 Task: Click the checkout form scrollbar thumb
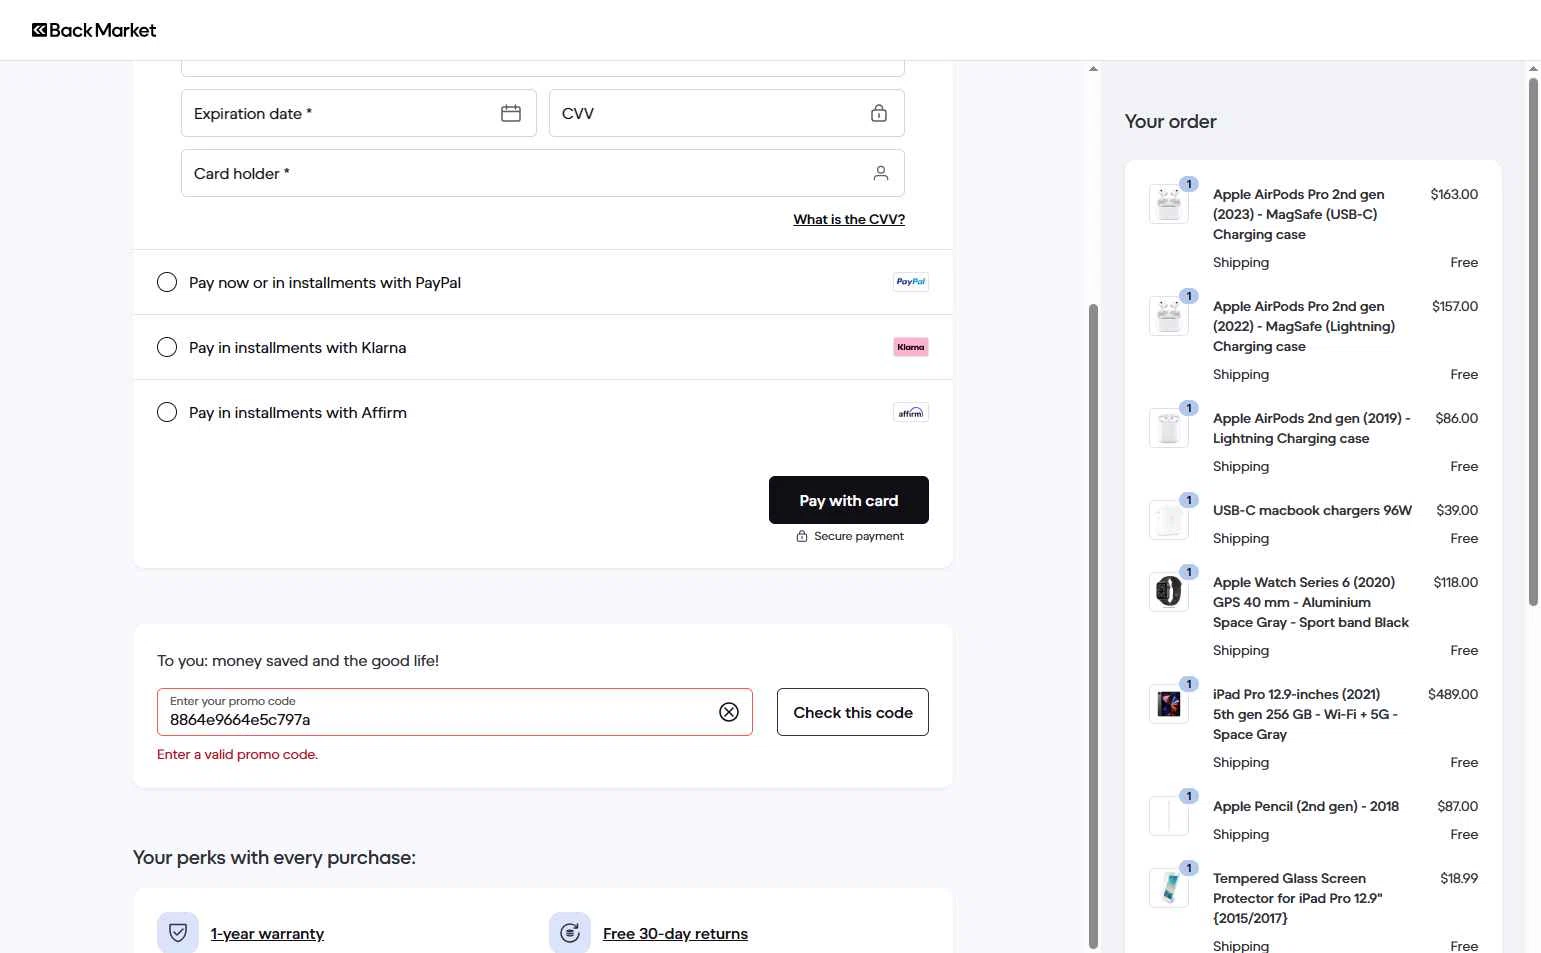pos(1093,625)
